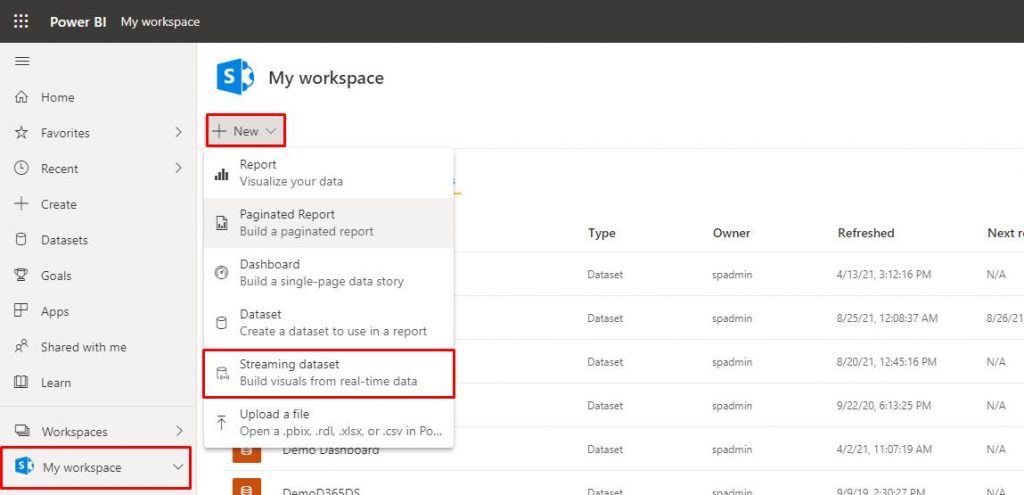Select Upload a file option
1024x495 pixels.
pos(328,423)
